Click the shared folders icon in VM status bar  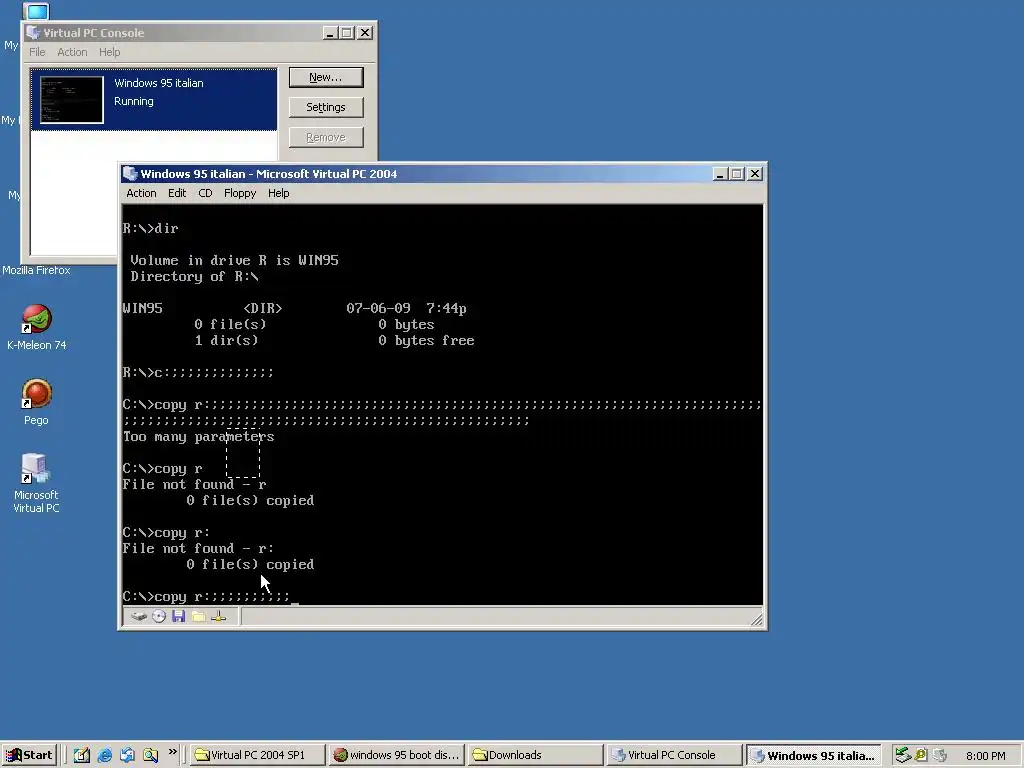[199, 616]
